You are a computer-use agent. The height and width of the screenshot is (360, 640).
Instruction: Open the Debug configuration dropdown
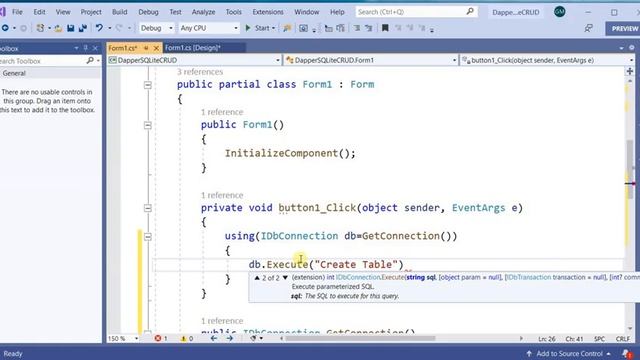point(157,28)
